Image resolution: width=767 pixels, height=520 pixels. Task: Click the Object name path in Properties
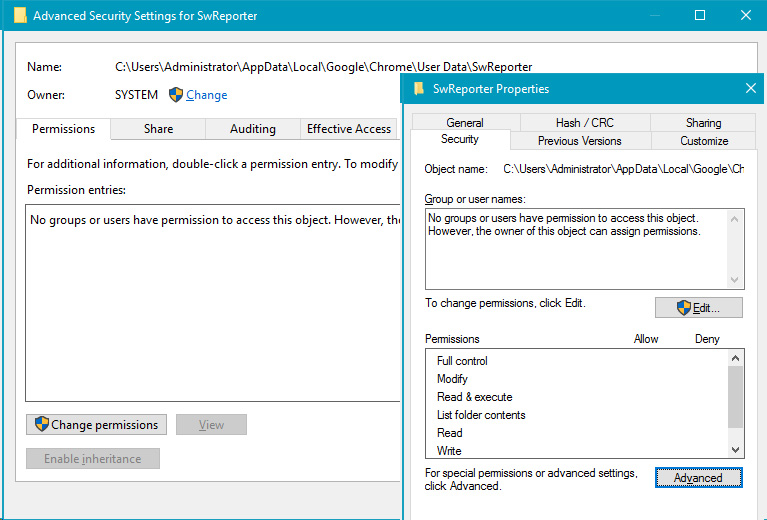[624, 169]
